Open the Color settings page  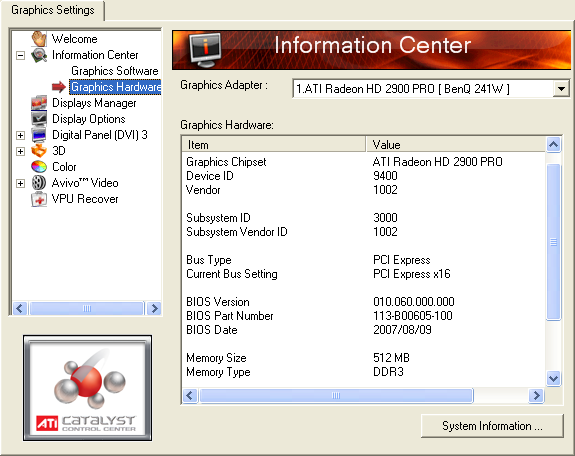tap(64, 167)
